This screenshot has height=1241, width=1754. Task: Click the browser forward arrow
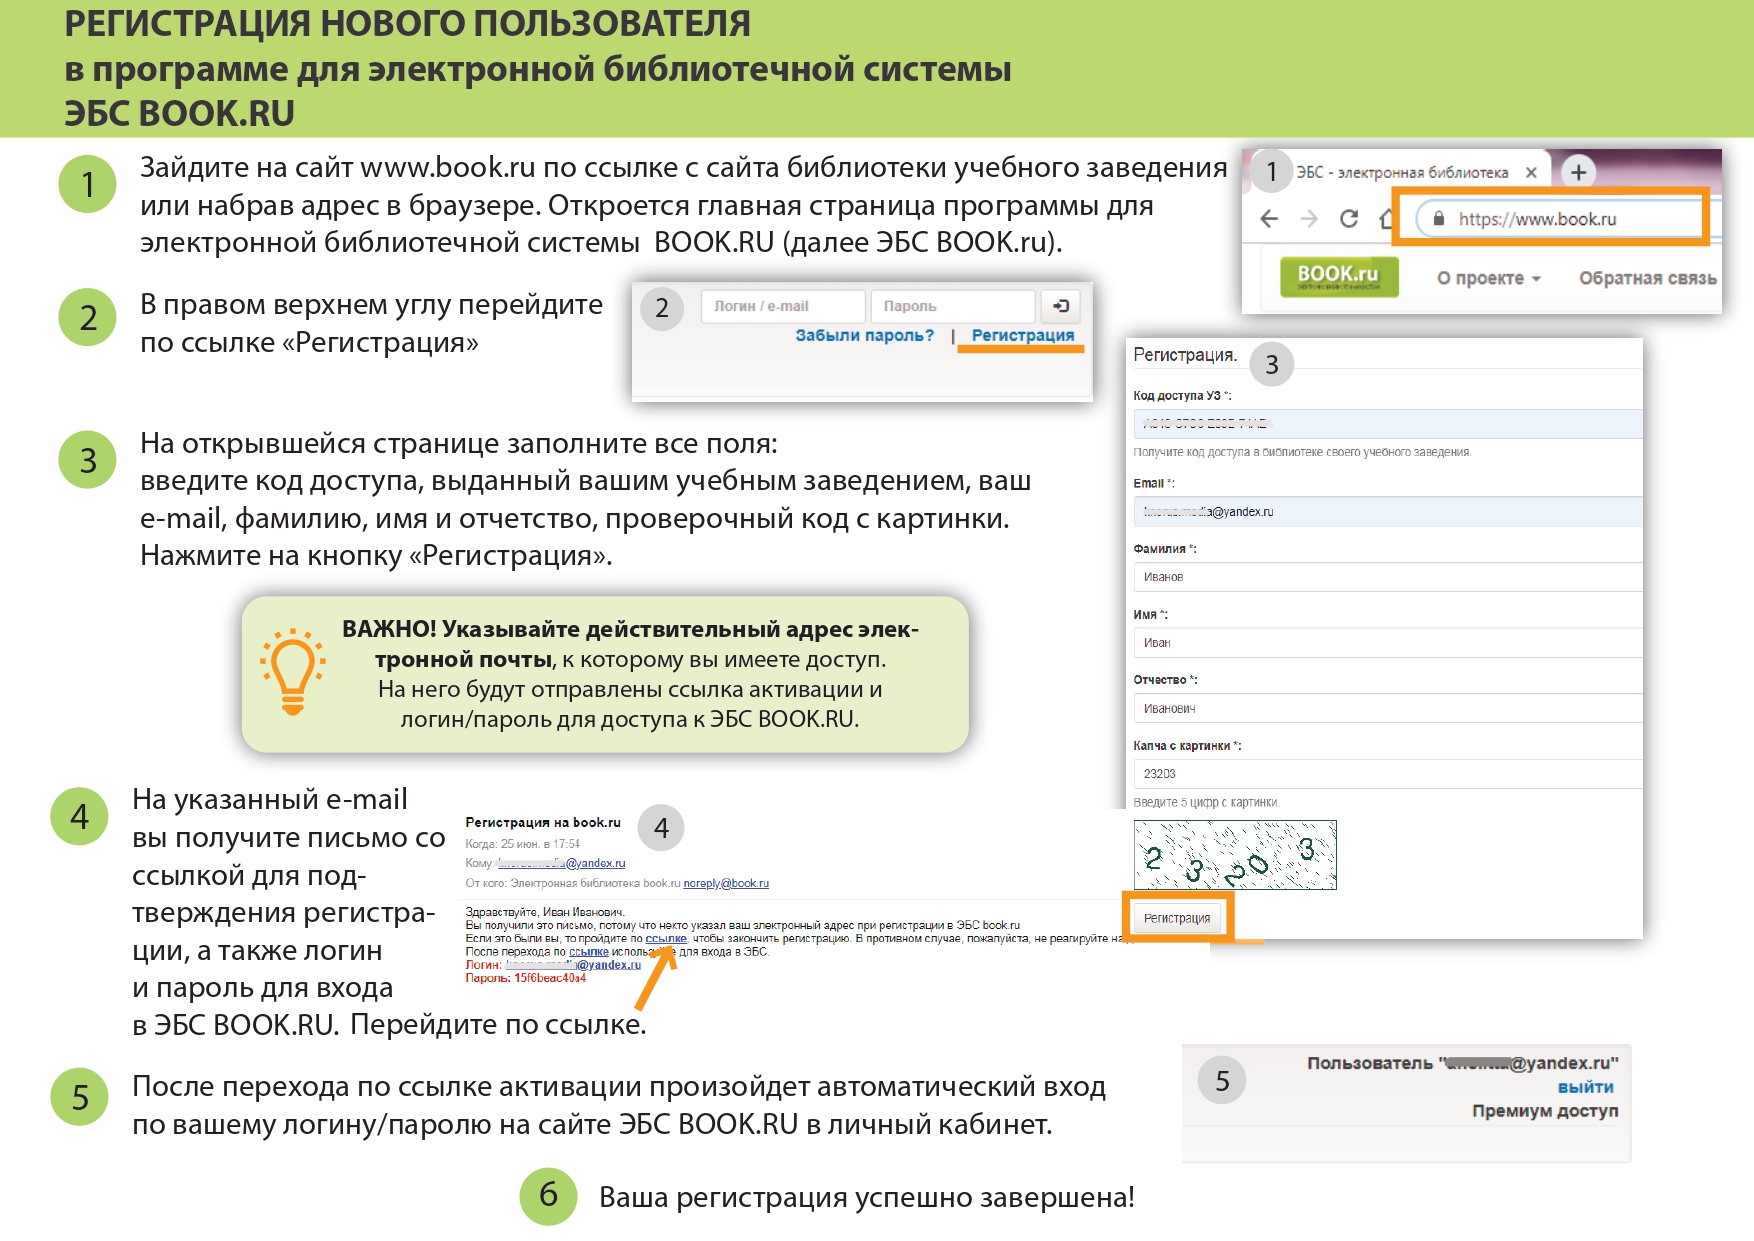1309,219
